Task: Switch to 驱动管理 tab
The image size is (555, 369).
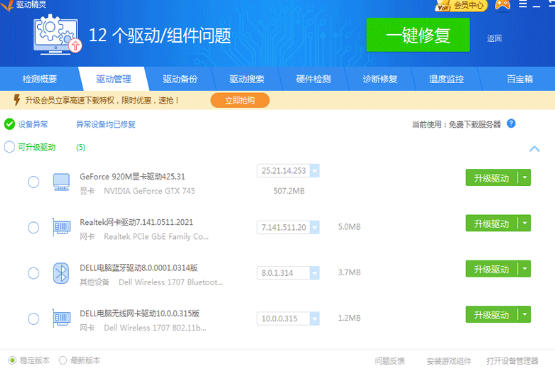Action: point(114,79)
